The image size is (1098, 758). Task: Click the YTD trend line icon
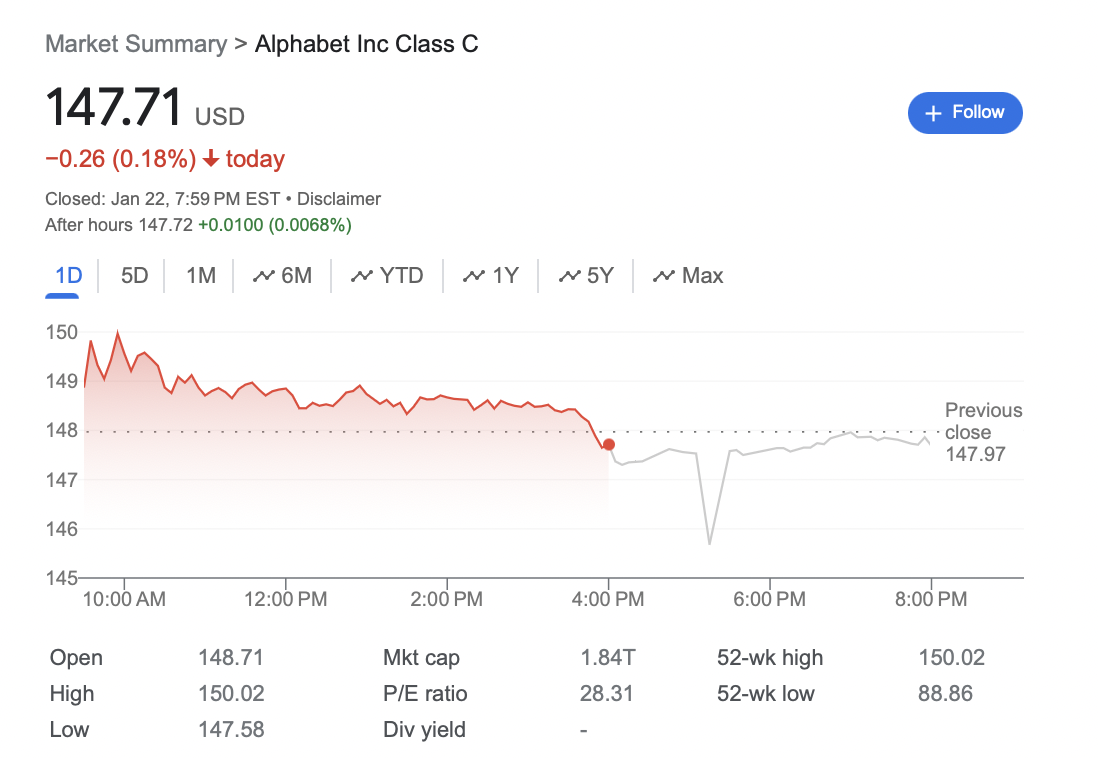tap(362, 276)
